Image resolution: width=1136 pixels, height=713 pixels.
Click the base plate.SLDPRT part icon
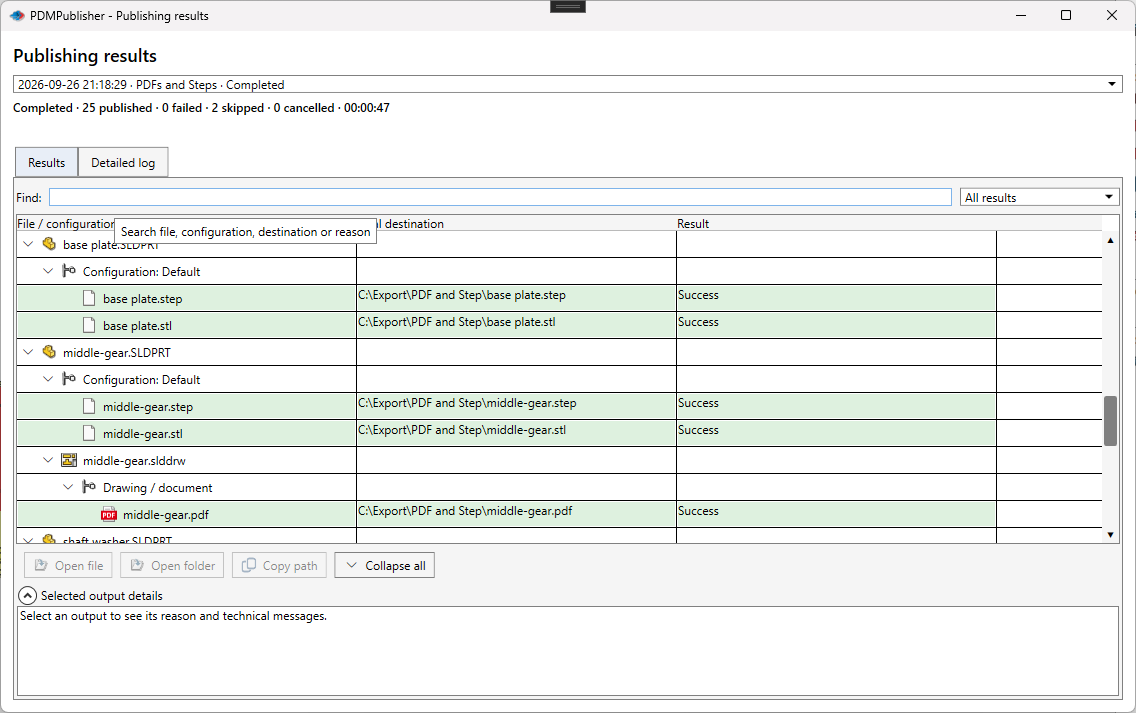click(49, 244)
